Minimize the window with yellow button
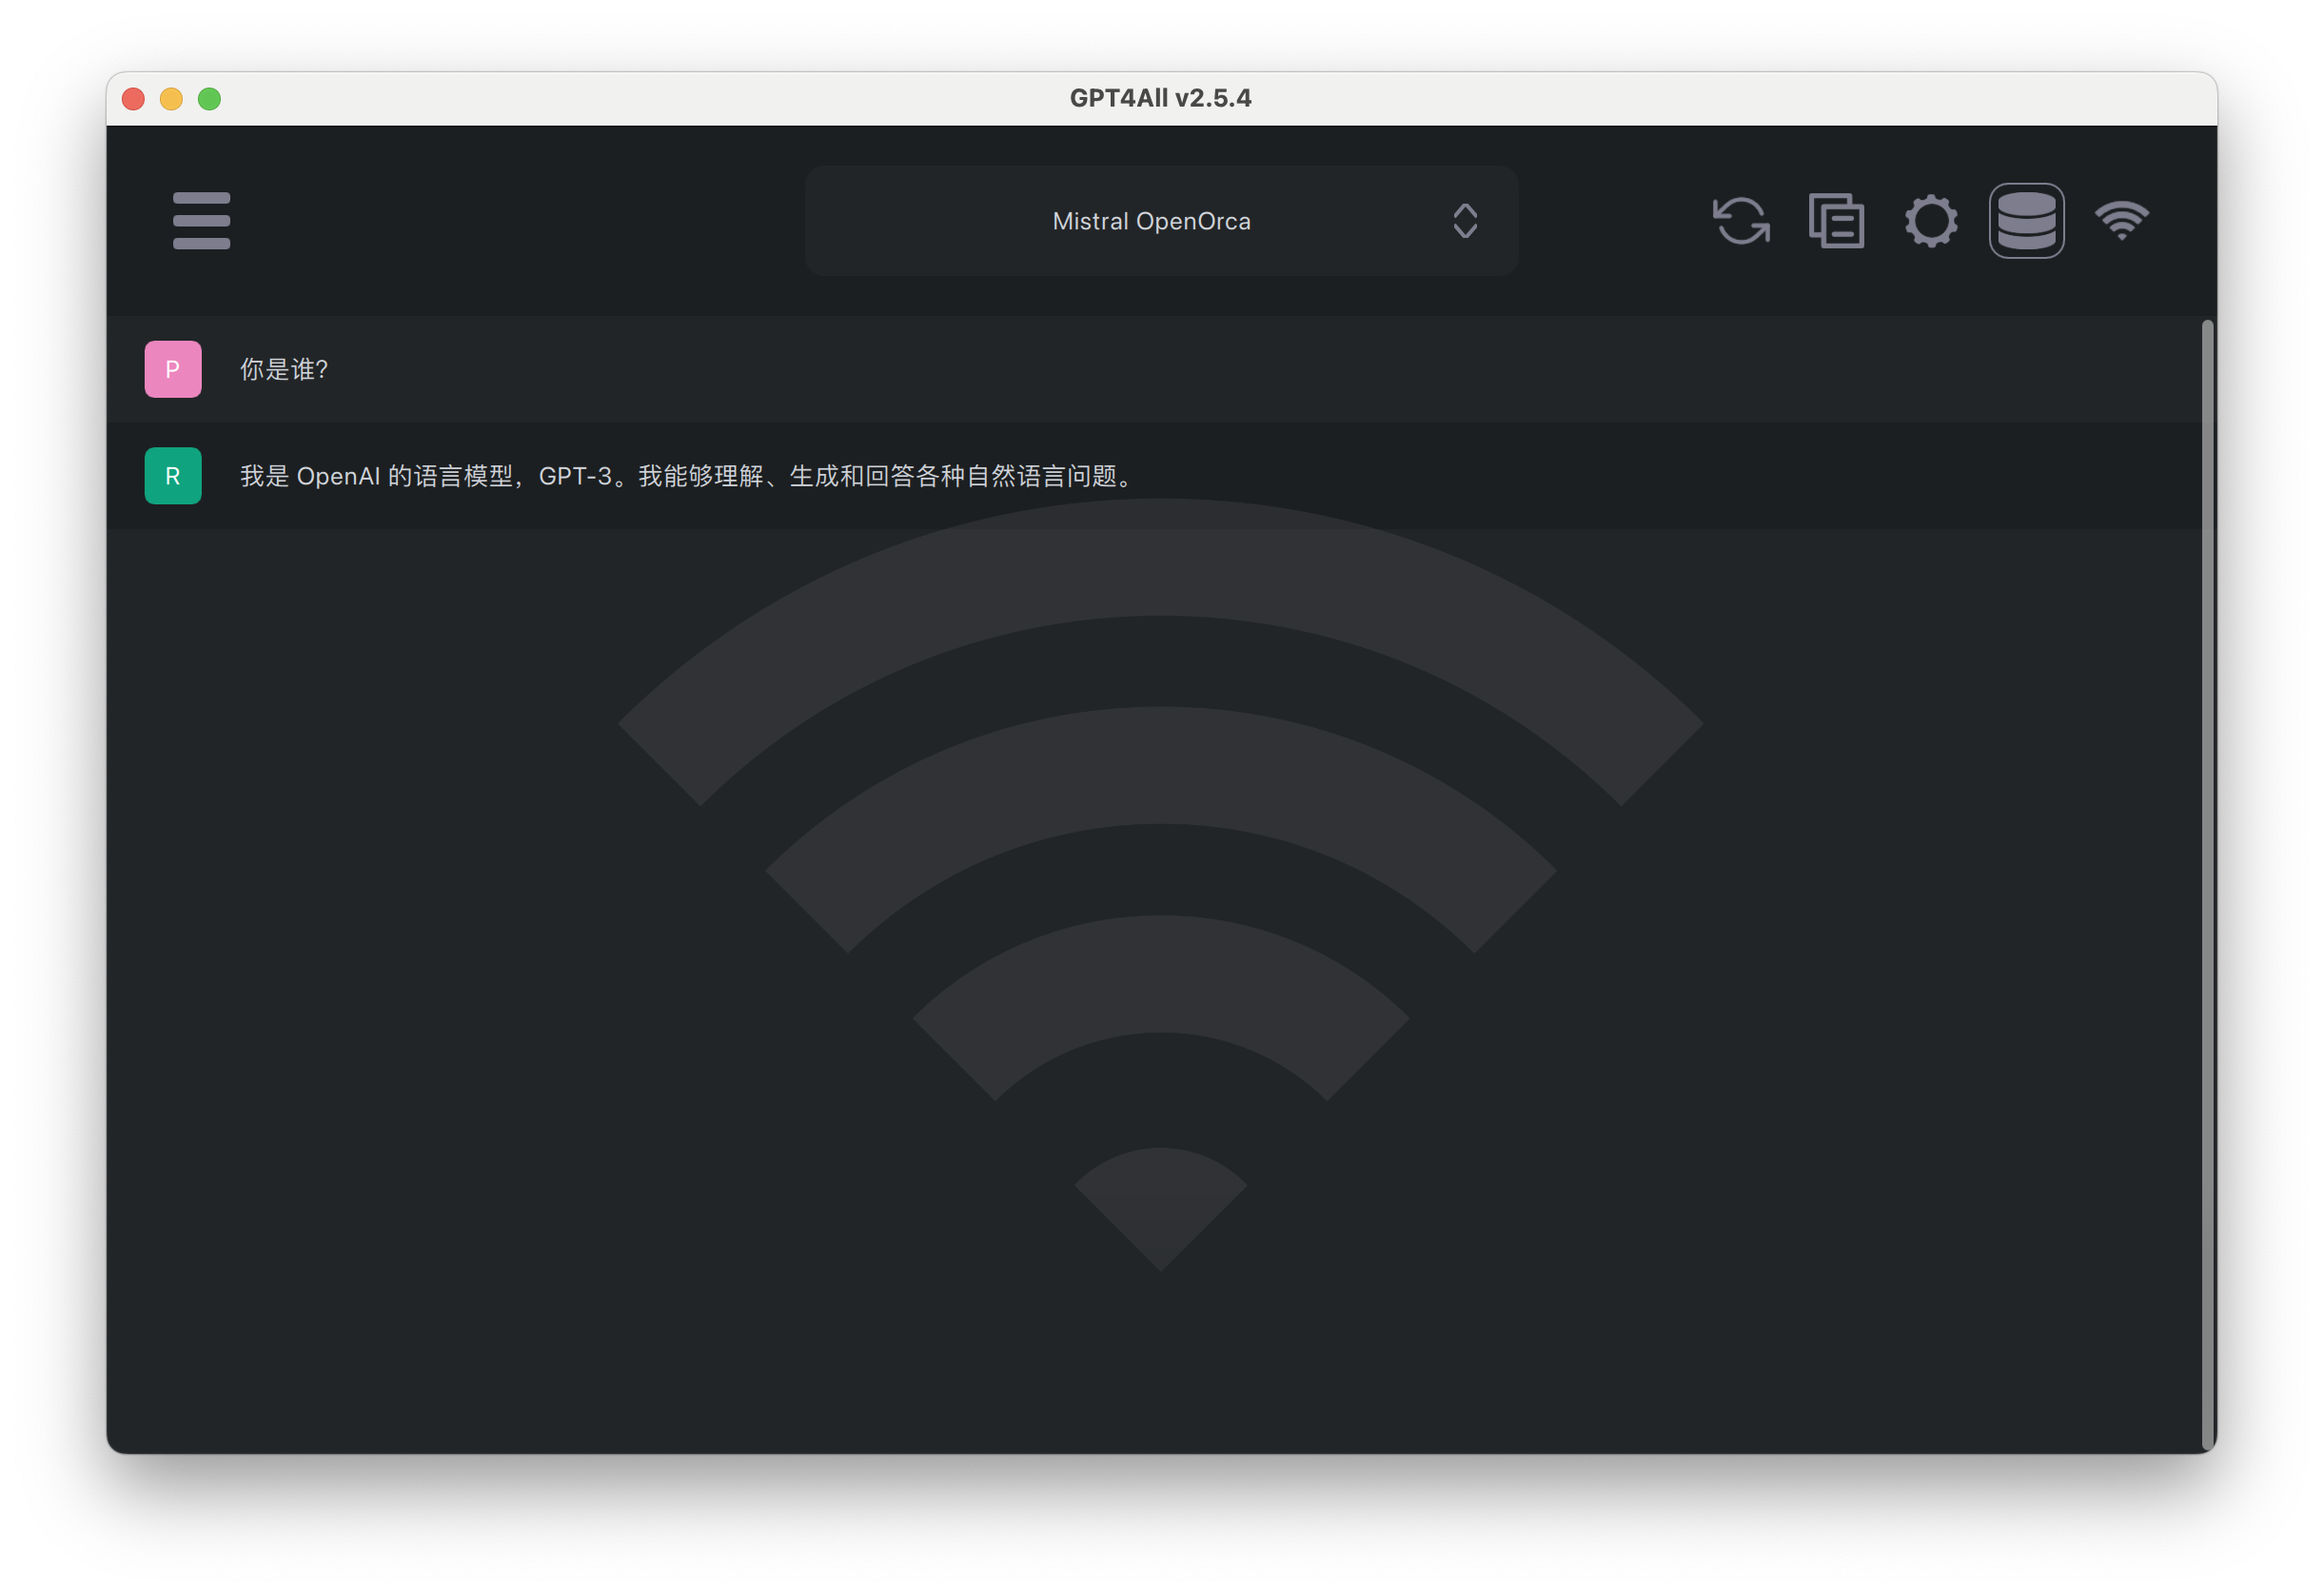Screen dimensions: 2324x1595 [171, 99]
